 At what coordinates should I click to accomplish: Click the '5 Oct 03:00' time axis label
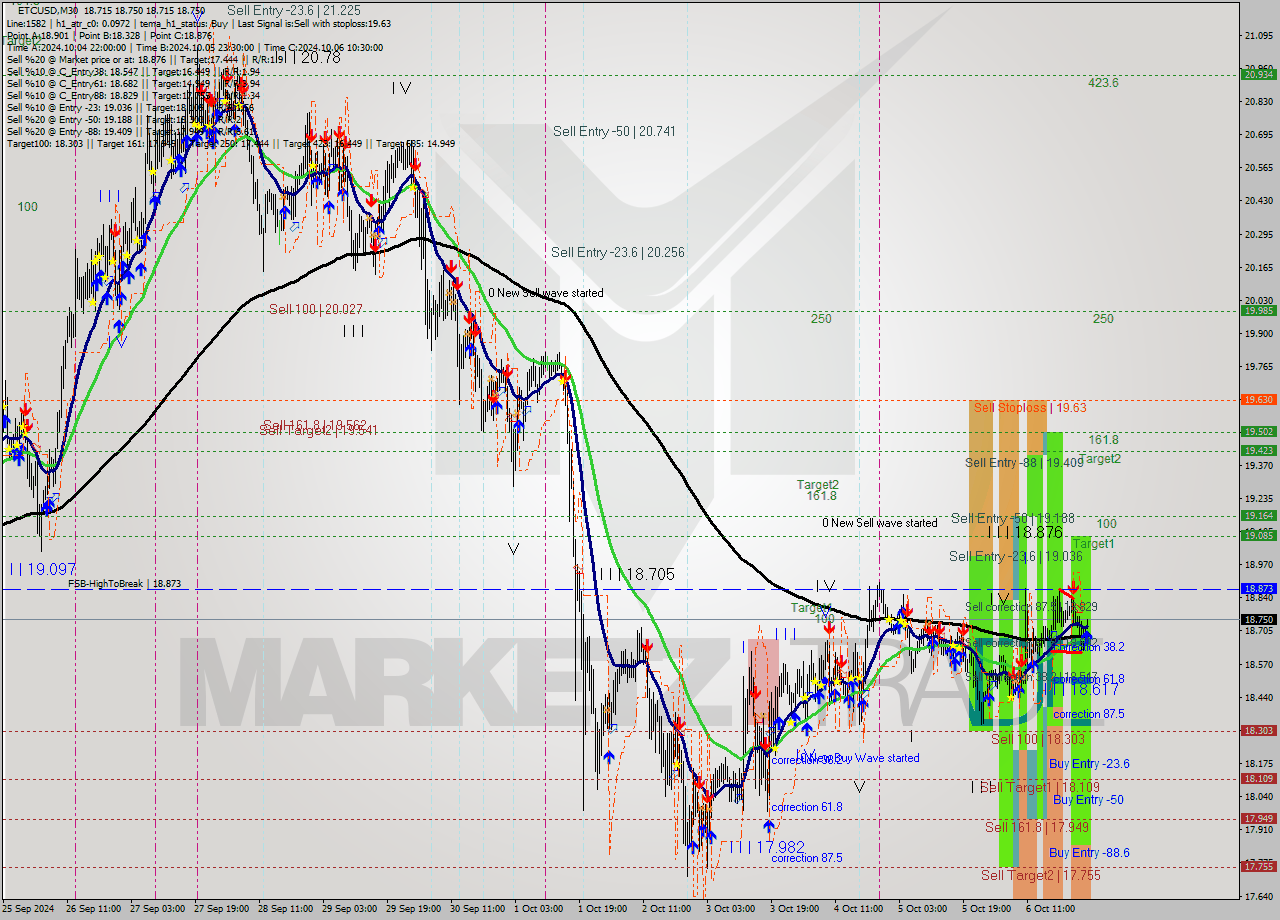coord(922,909)
